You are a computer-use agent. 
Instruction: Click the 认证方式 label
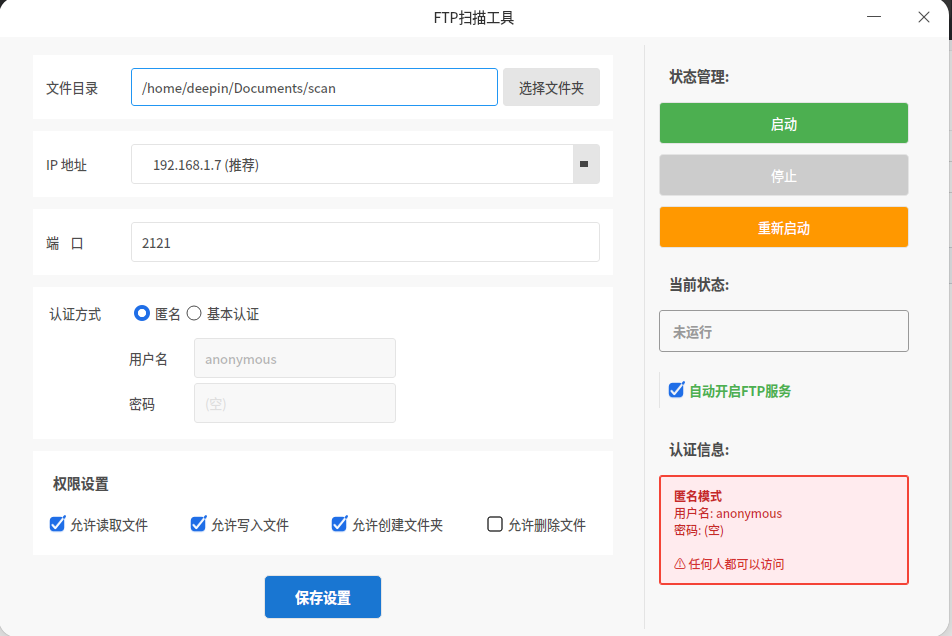tap(75, 314)
